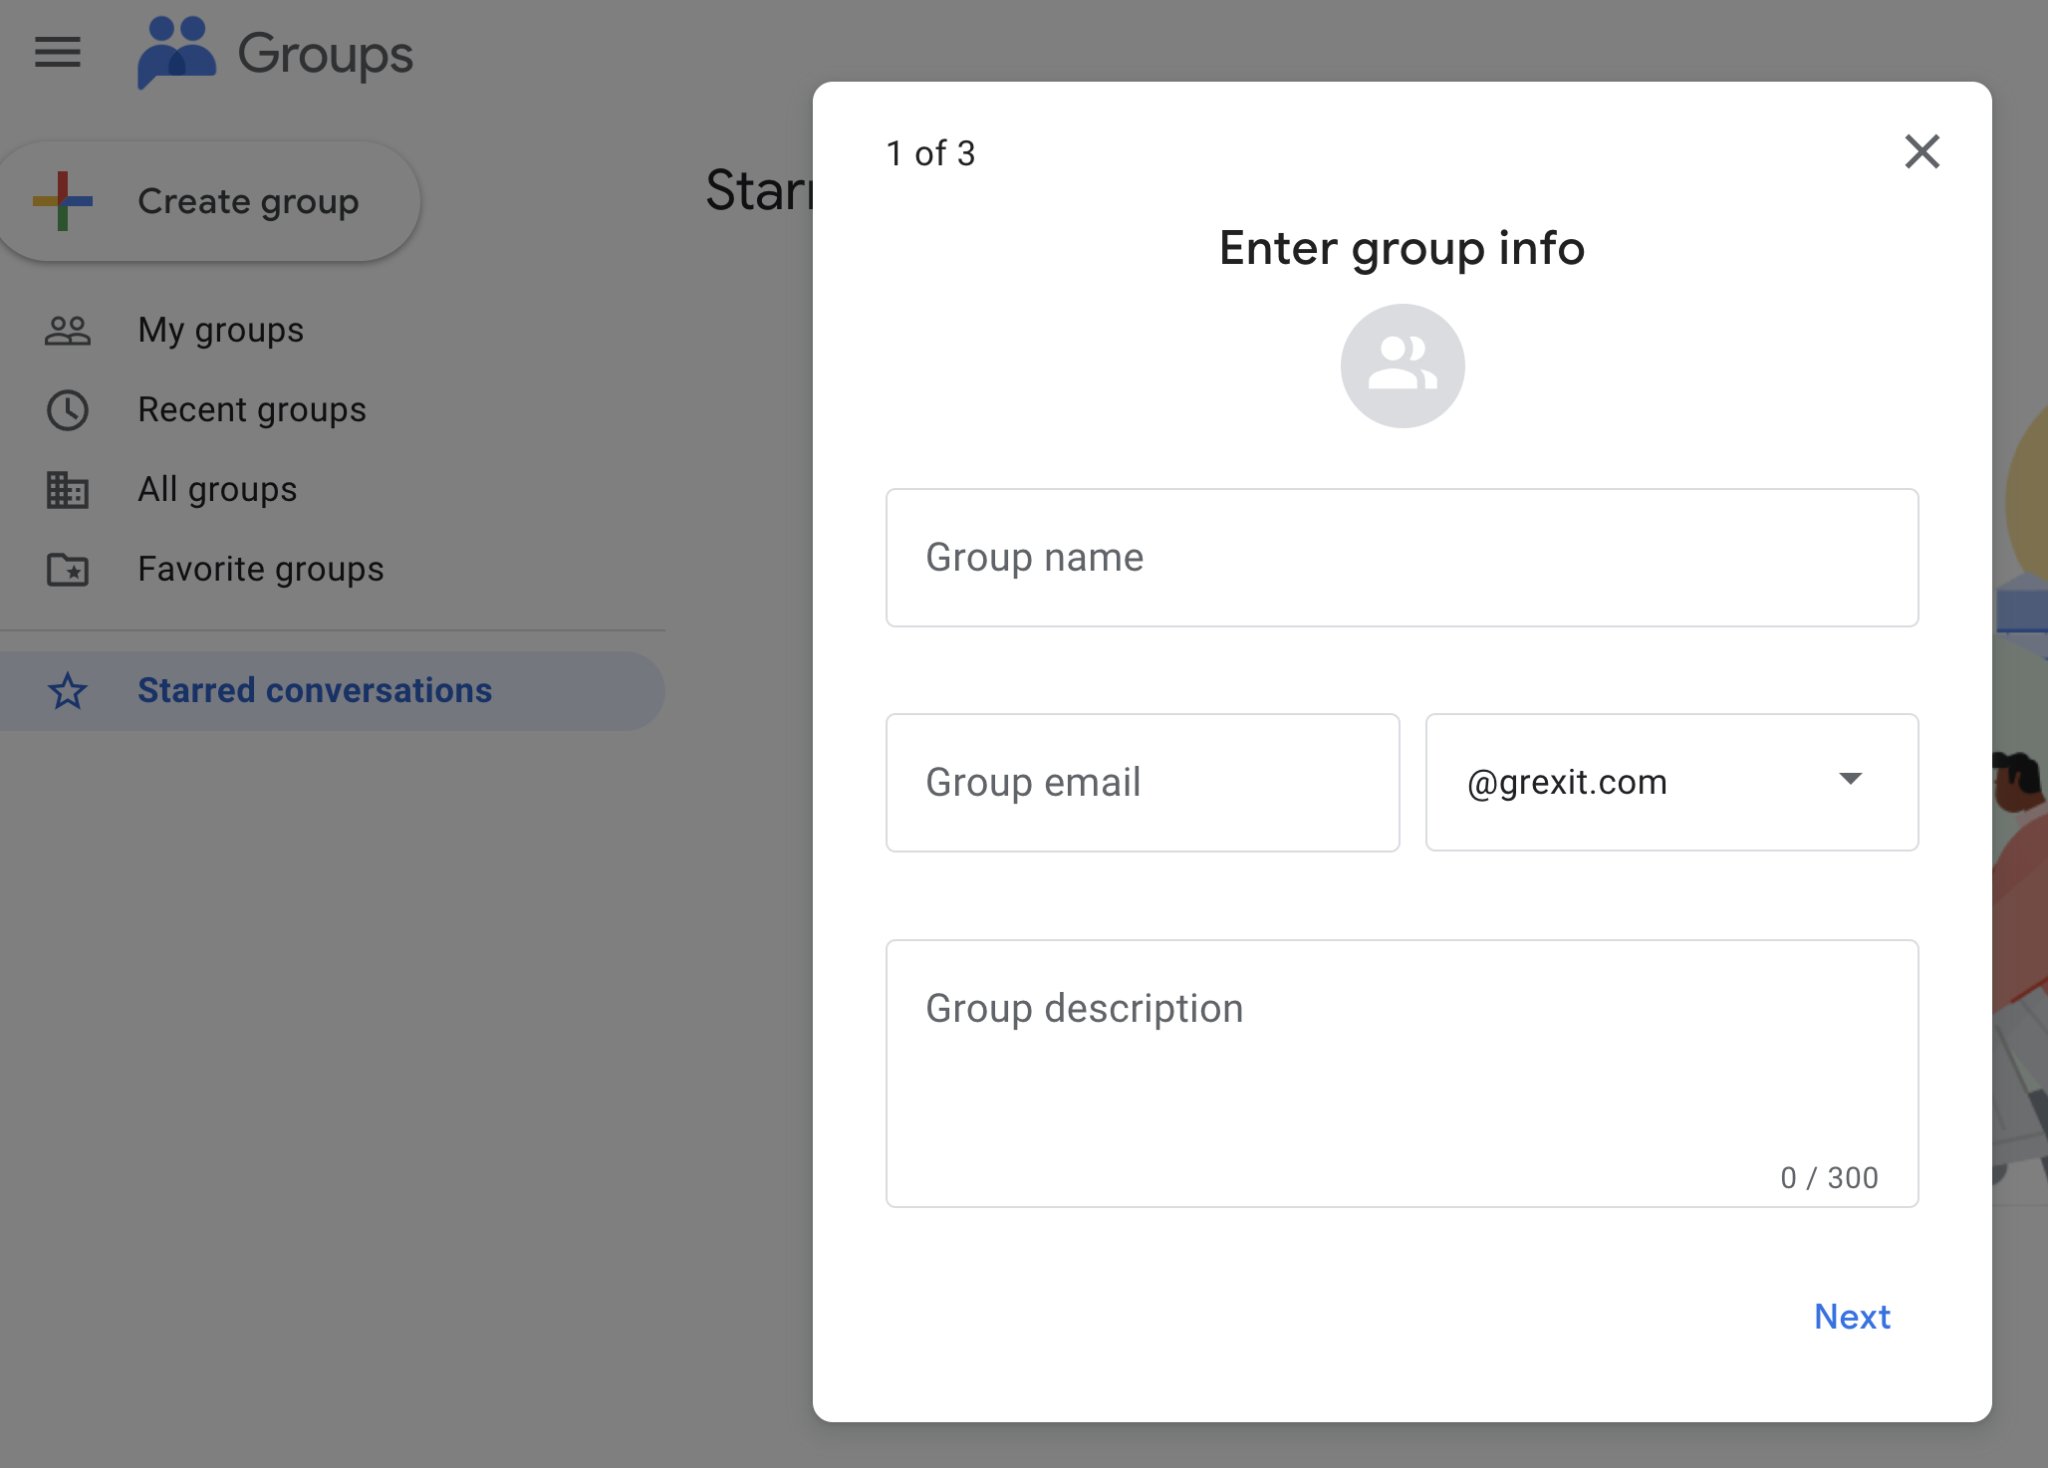
Task: Select the My groups people icon
Action: click(67, 328)
